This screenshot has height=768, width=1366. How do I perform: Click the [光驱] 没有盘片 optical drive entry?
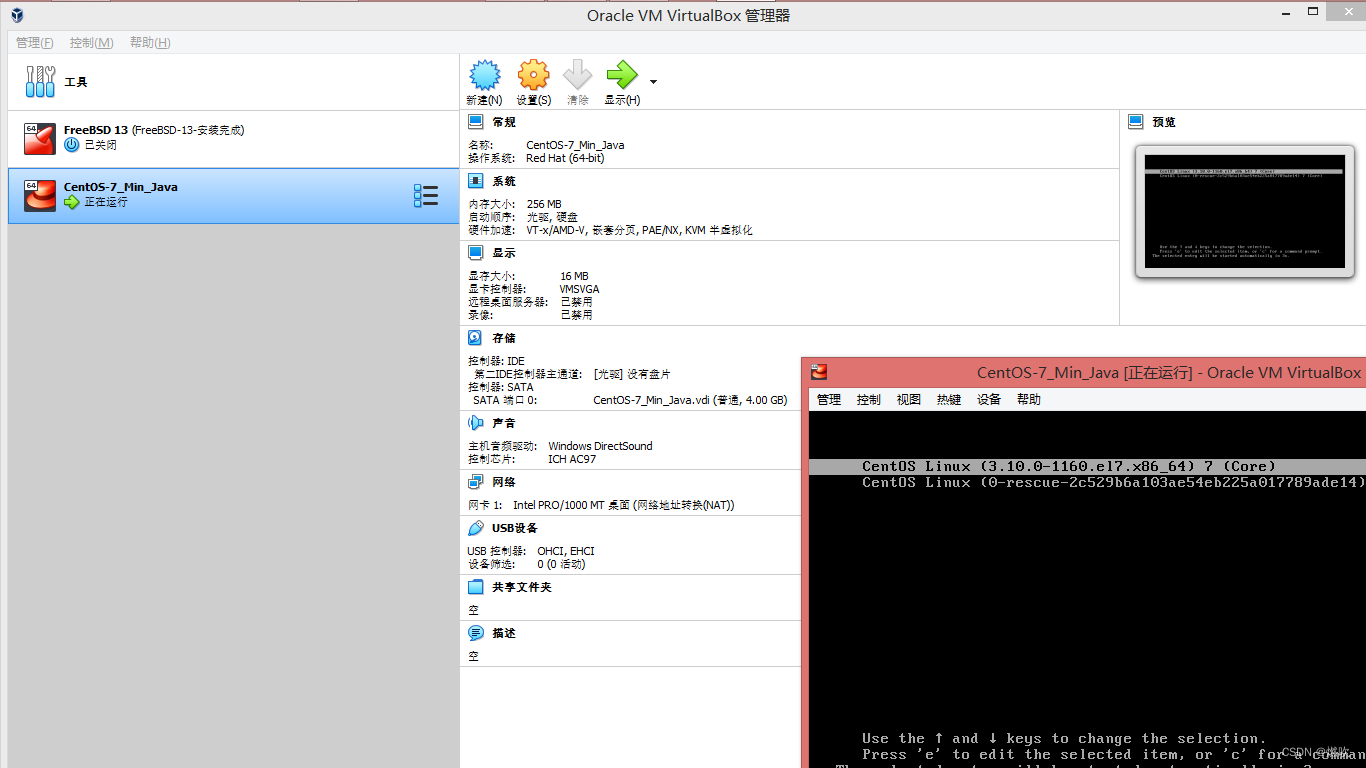coord(632,374)
